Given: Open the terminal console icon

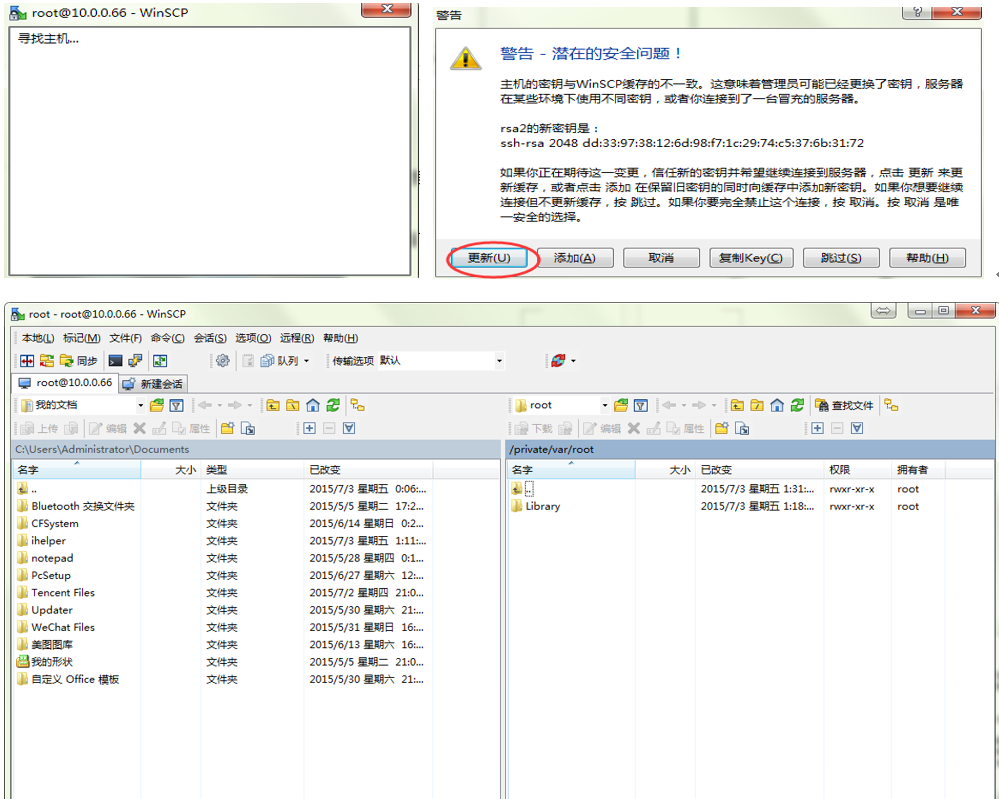Looking at the screenshot, I should point(115,361).
